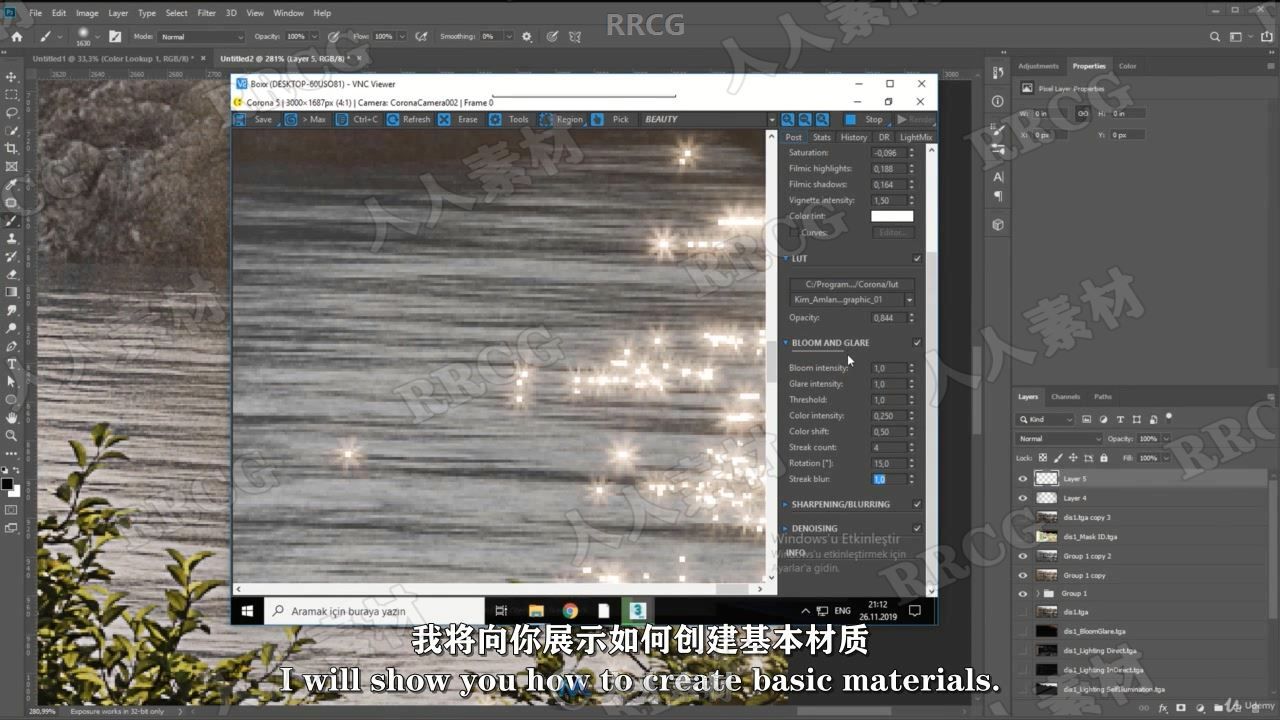Click the Streak blur value field
Viewport: 1280px width, 720px height.
(x=889, y=480)
